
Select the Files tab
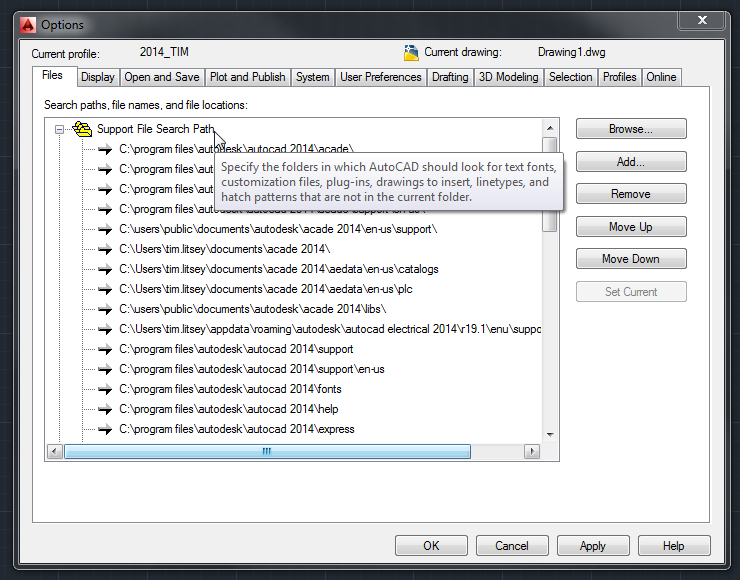(x=52, y=75)
